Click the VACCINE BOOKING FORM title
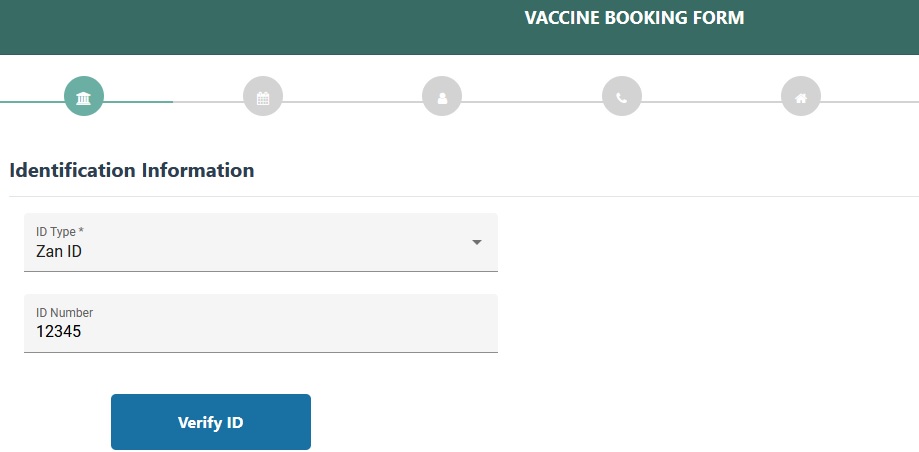 [634, 18]
